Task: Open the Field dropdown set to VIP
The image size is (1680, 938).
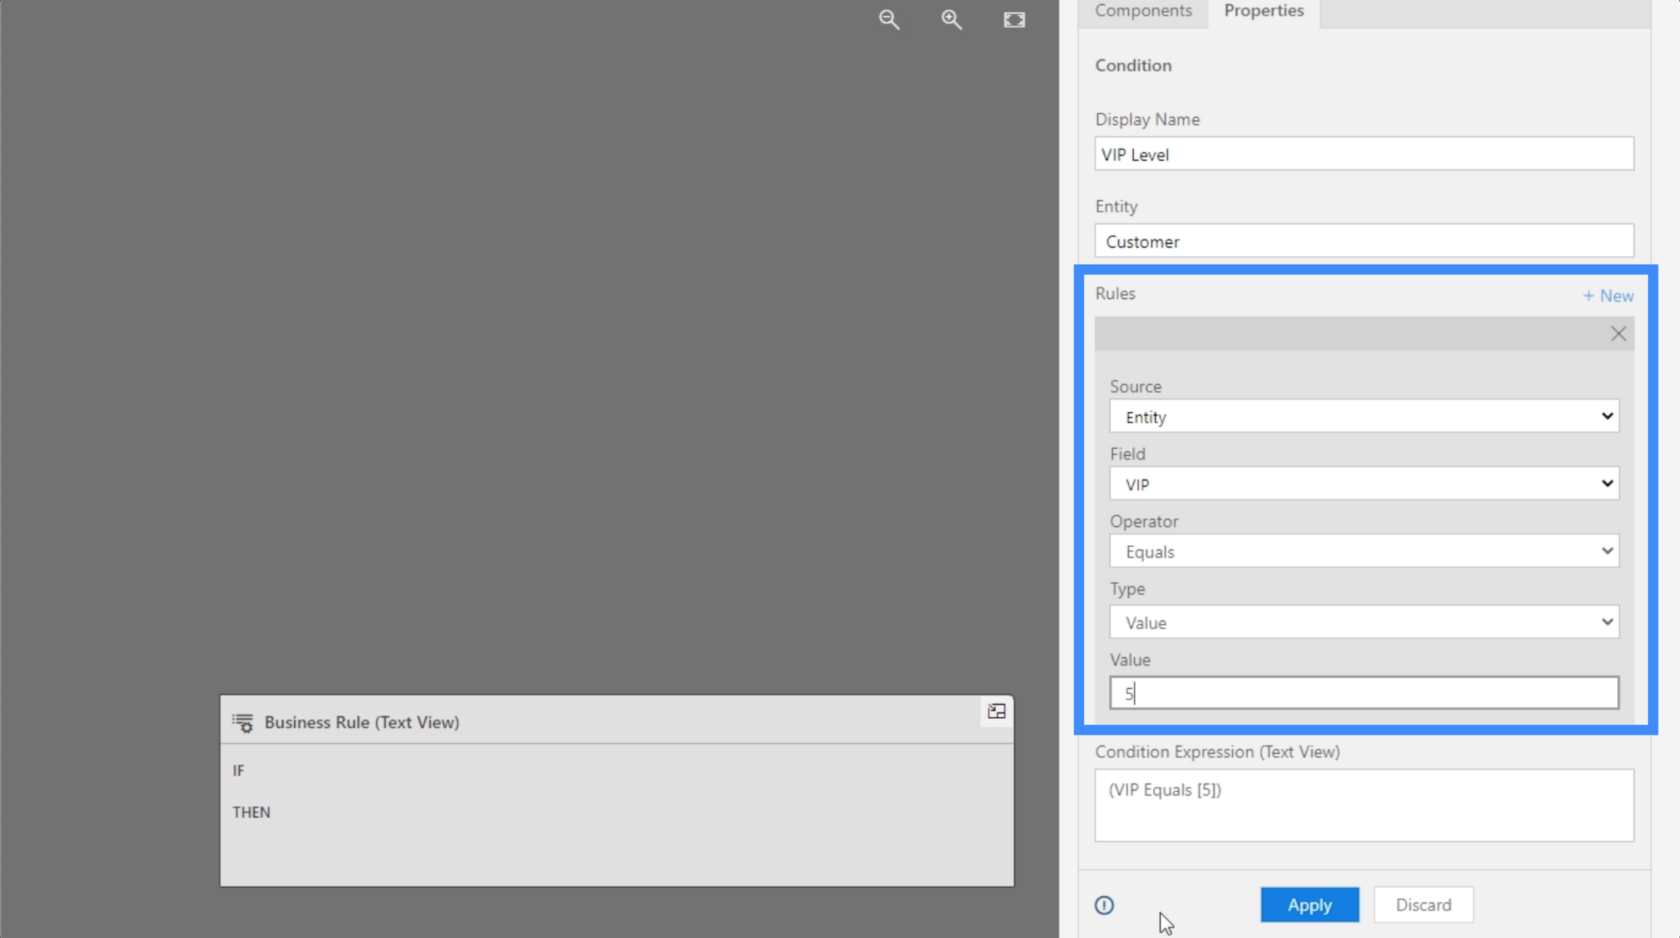Action: [1364, 484]
